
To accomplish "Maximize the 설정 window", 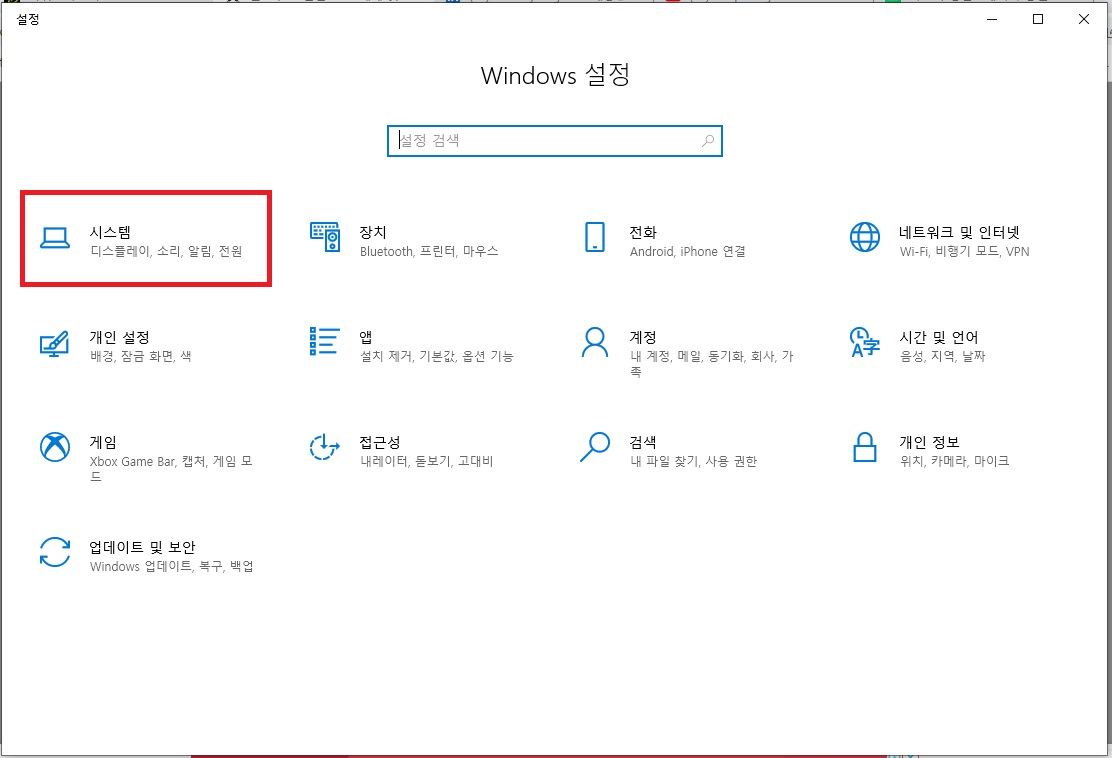I will [1038, 19].
